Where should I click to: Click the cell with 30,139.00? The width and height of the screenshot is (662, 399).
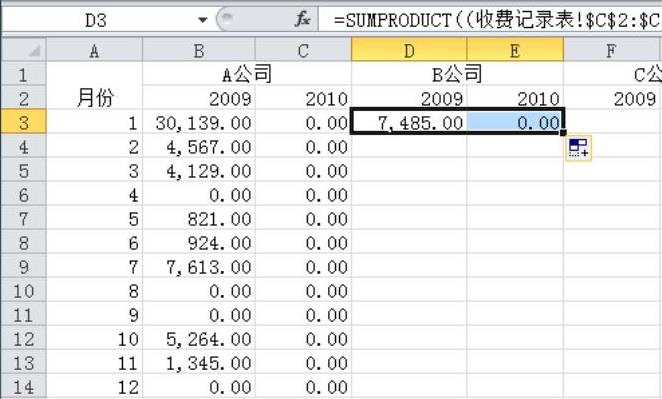(199, 122)
